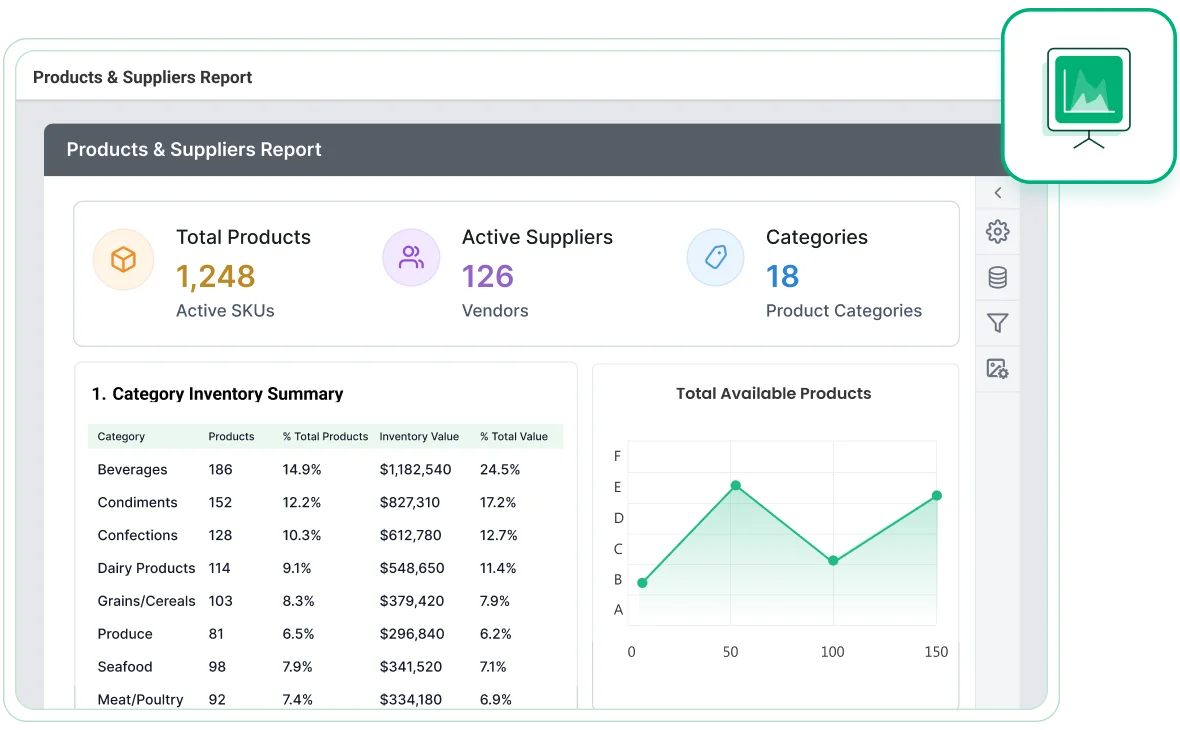This screenshot has height=730, width=1180.
Task: Select the Meat/Poultry row label
Action: (x=140, y=700)
